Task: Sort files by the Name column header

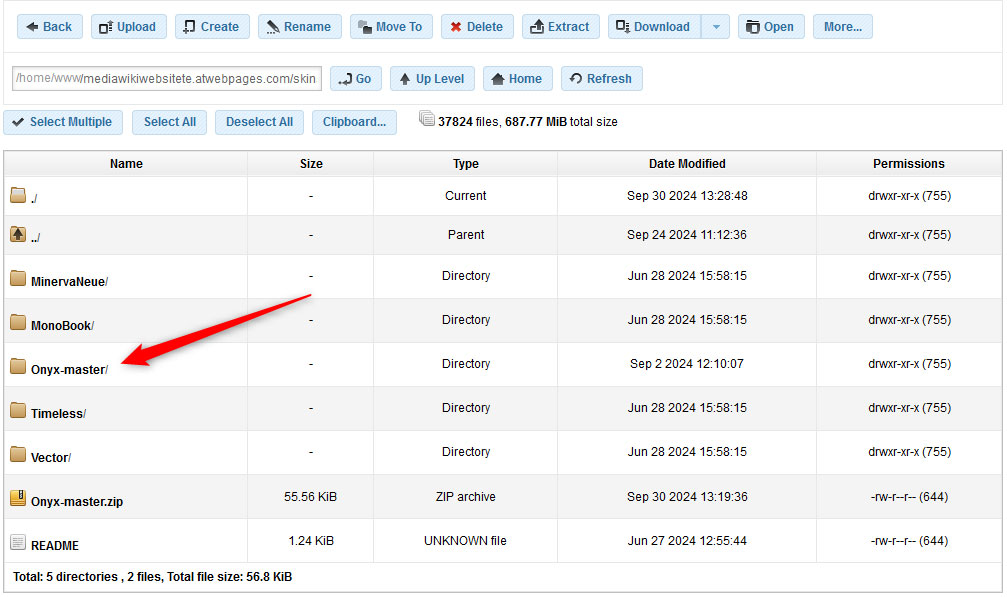Action: click(x=125, y=163)
